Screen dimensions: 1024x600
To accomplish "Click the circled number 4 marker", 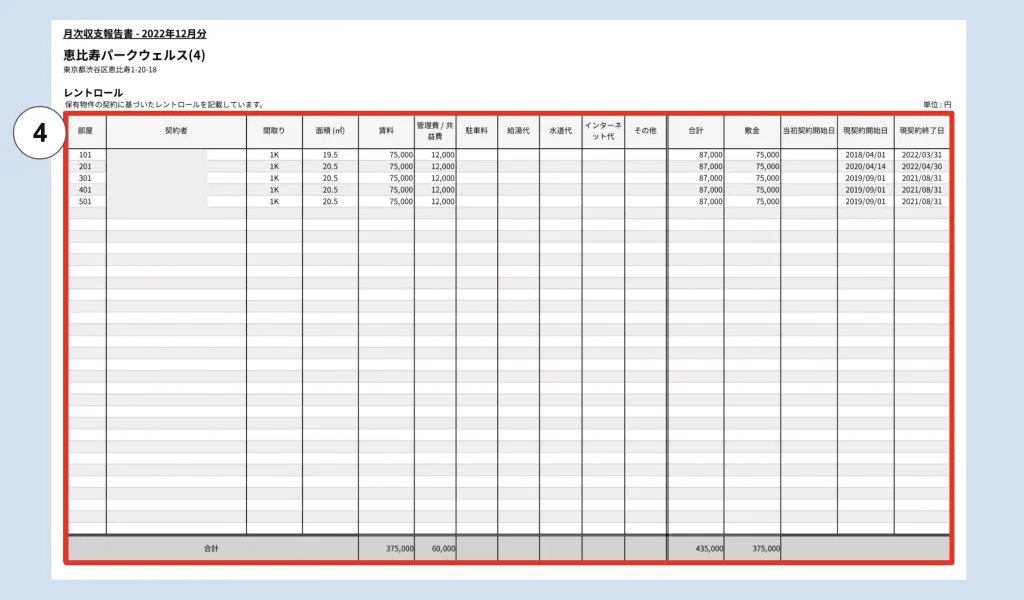I will 40,133.
